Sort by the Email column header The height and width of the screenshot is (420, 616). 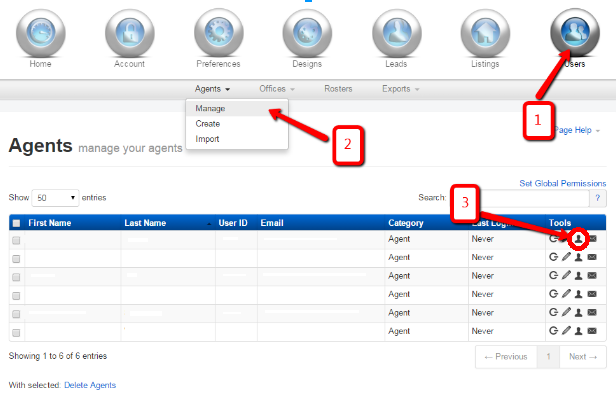click(x=321, y=223)
